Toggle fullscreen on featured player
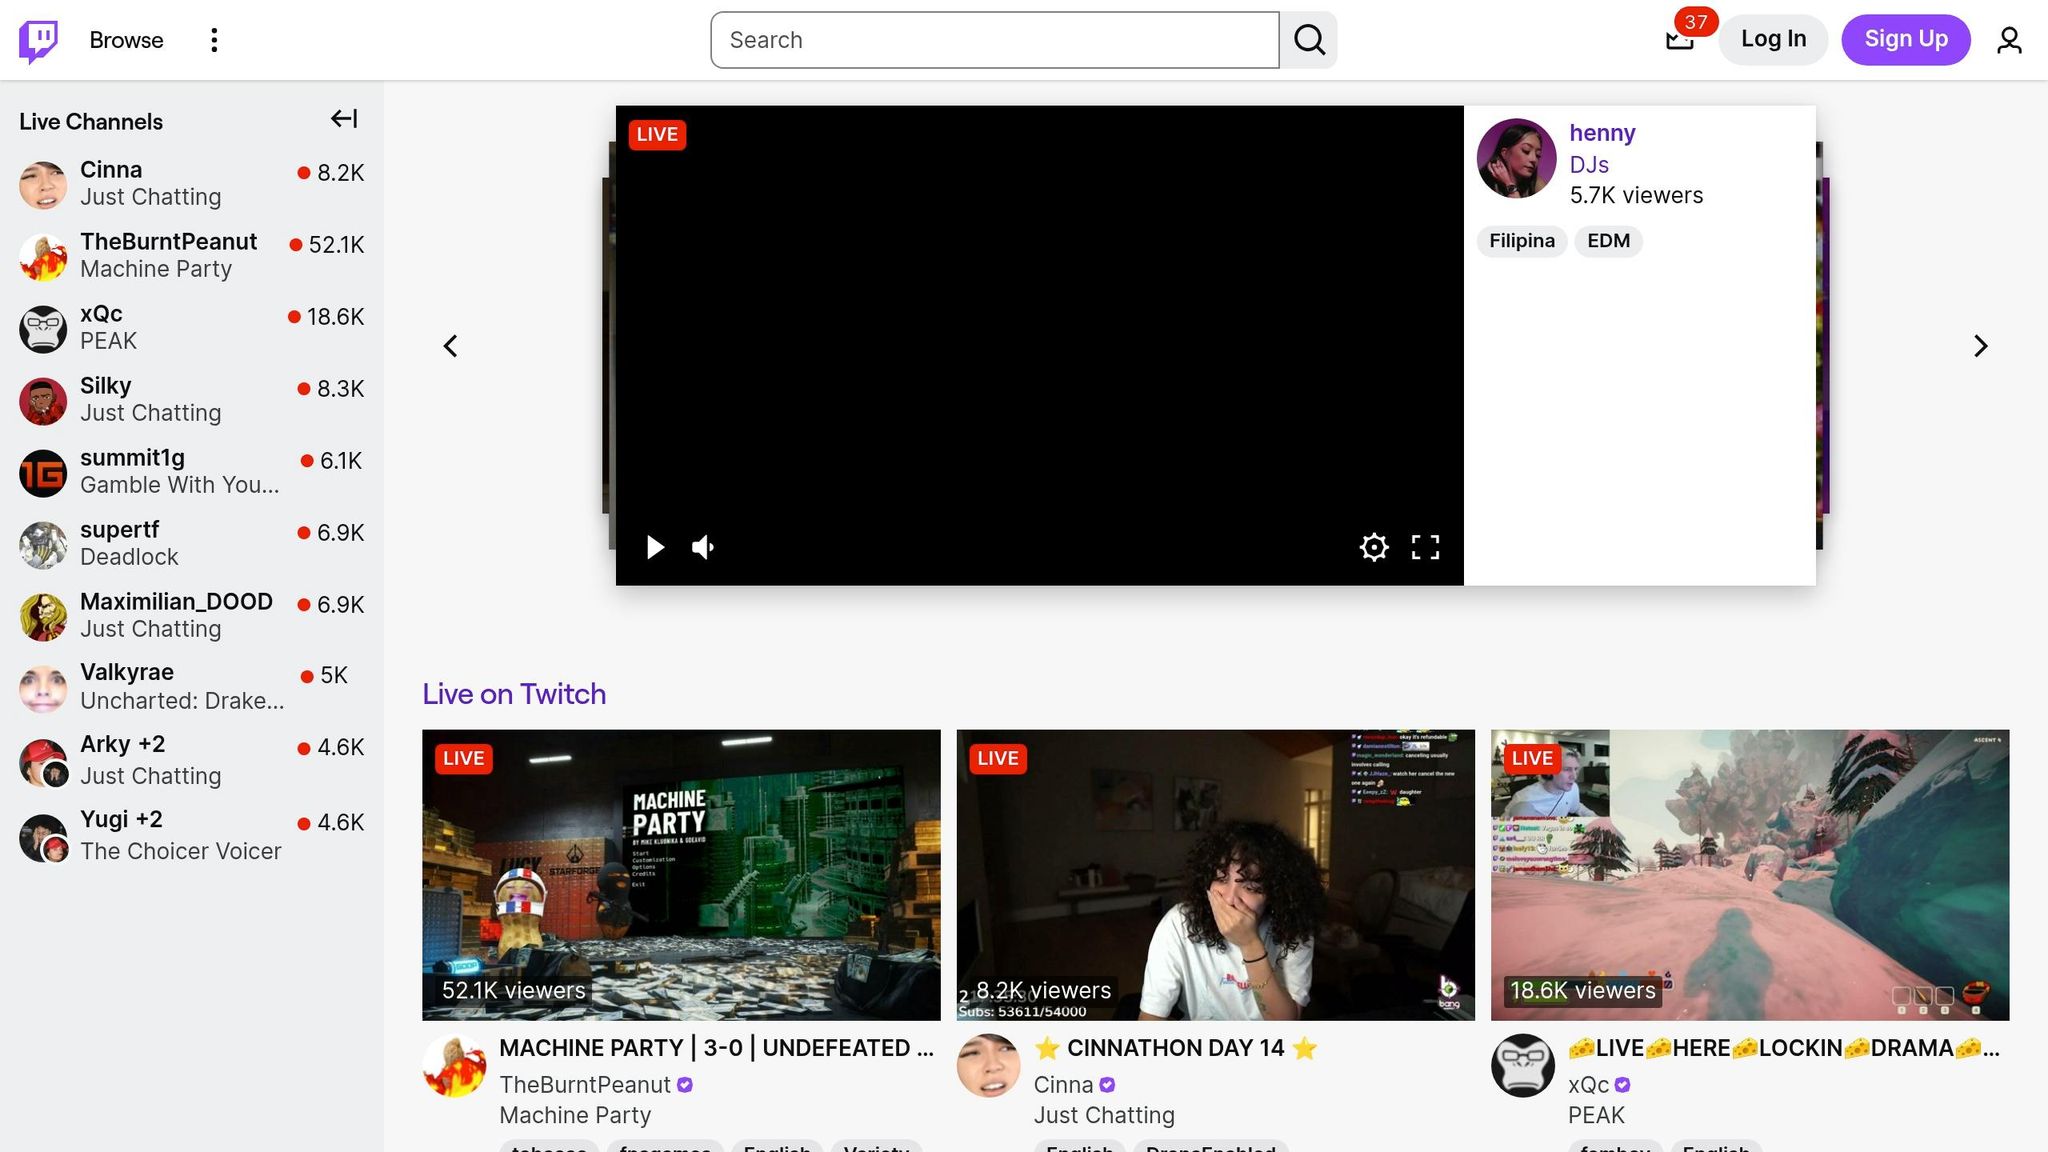The height and width of the screenshot is (1152, 2048). click(x=1425, y=547)
